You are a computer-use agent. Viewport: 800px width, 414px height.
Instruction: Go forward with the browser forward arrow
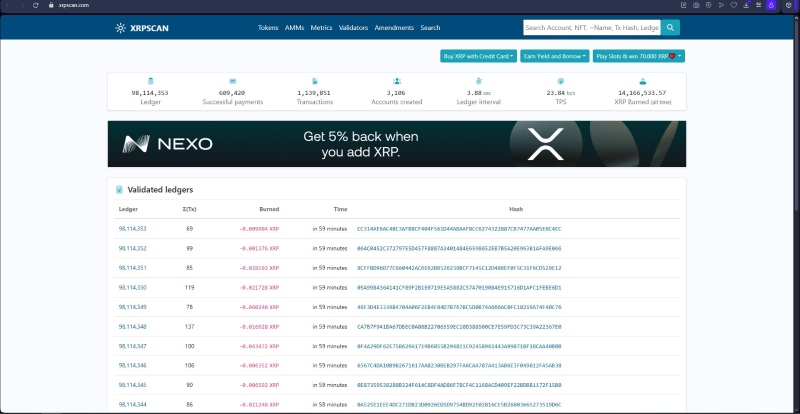pos(22,5)
